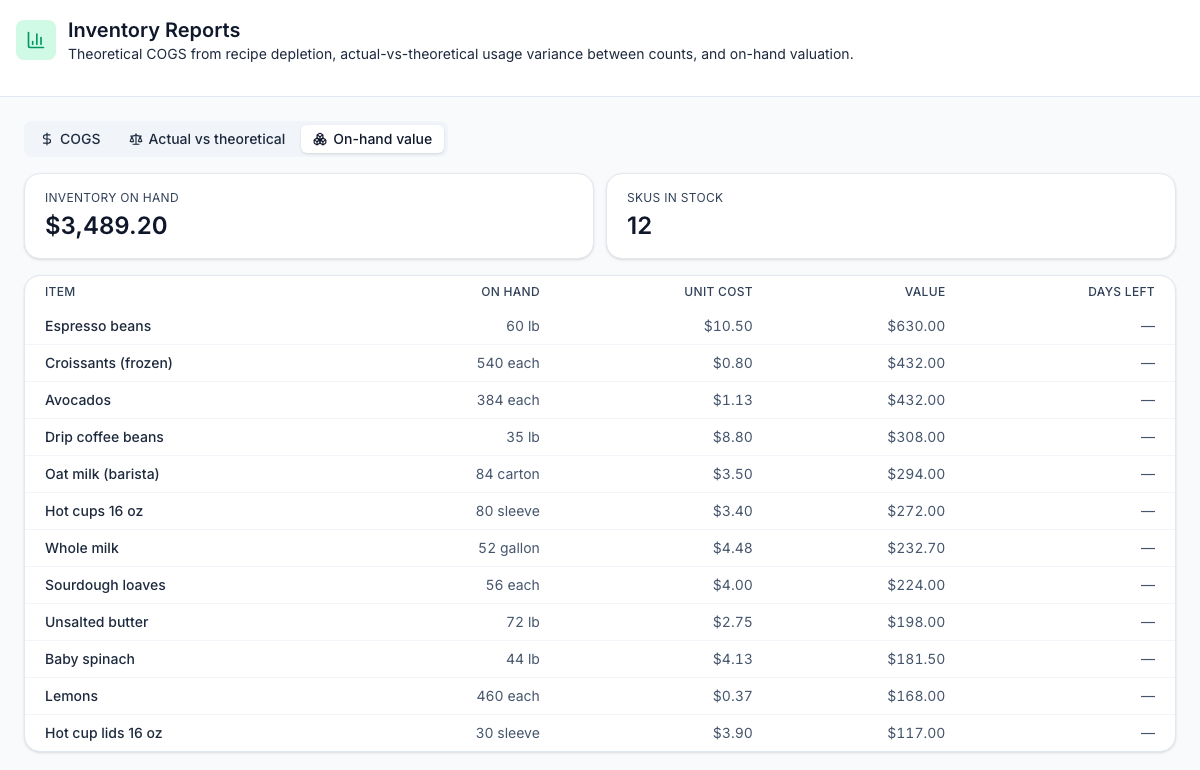Select the Whole milk item

coord(82,548)
